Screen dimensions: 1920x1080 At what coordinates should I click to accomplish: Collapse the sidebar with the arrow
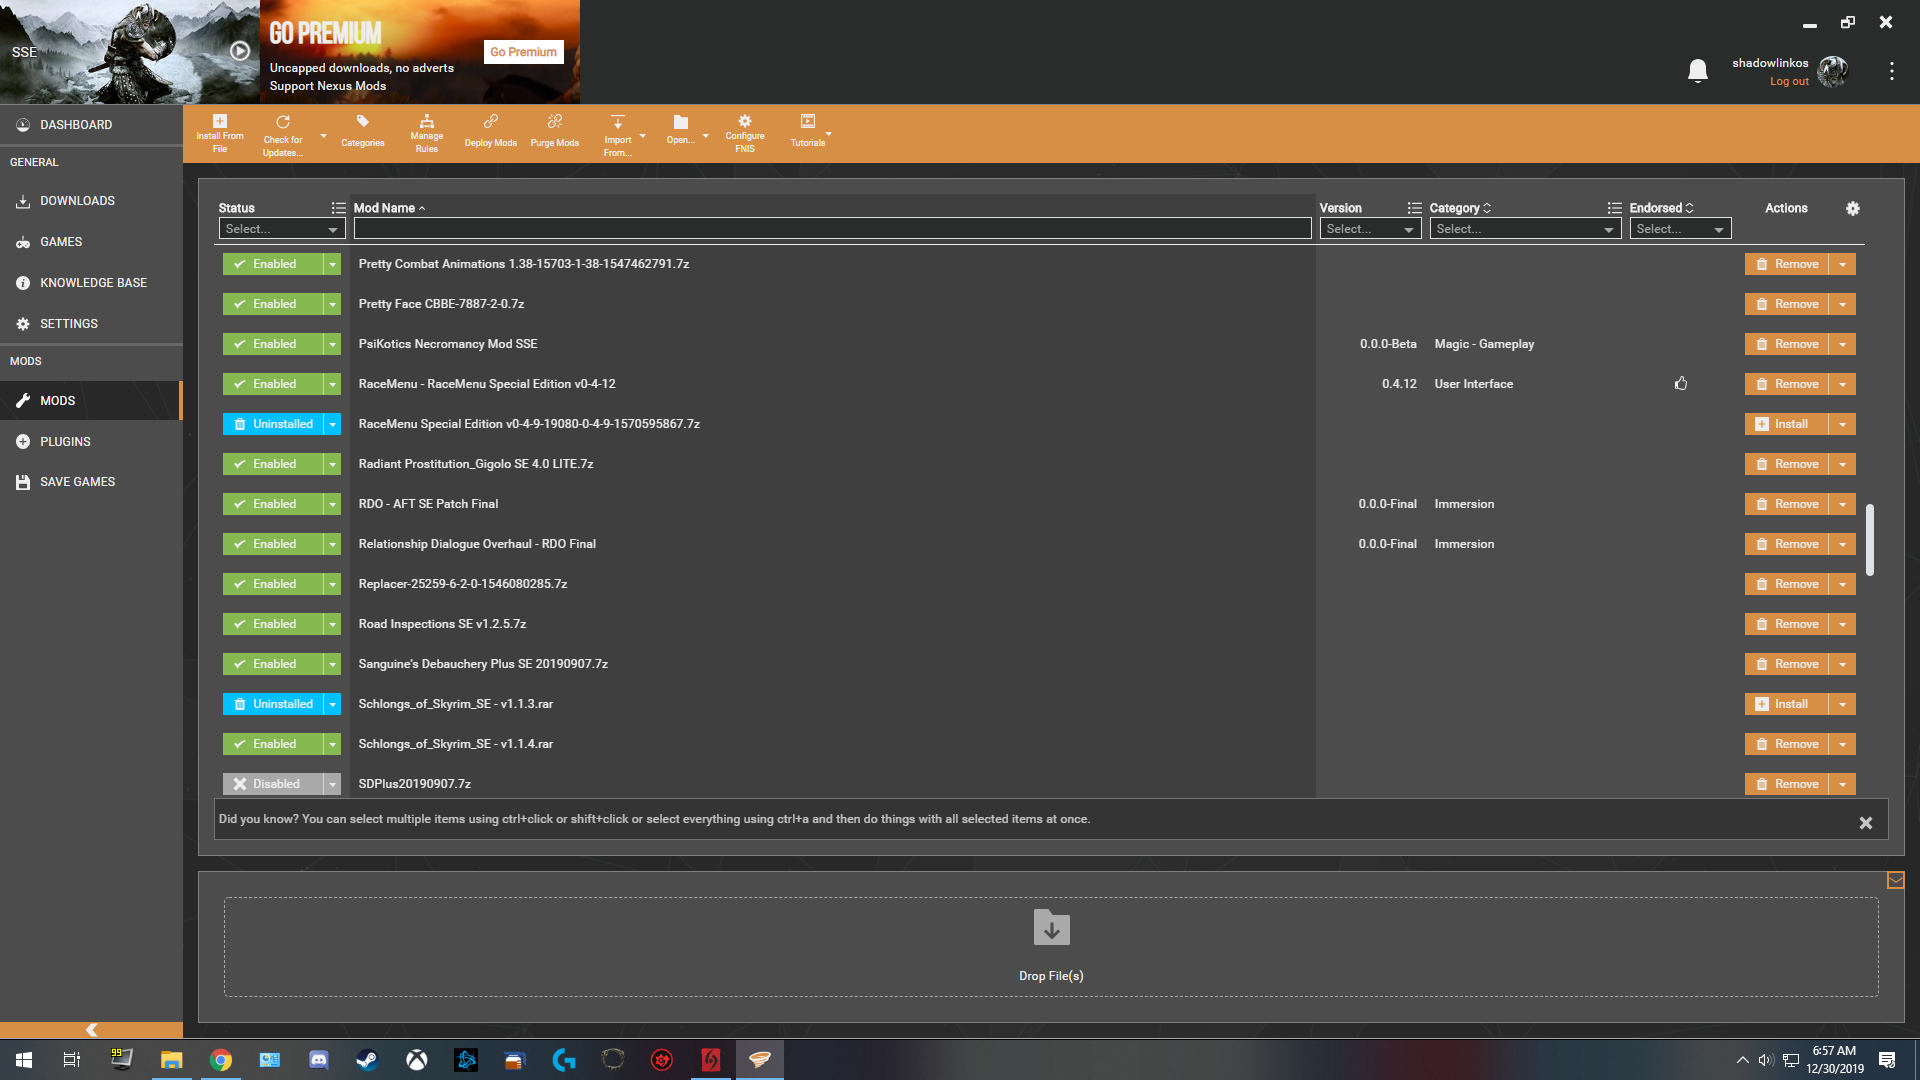pos(91,1030)
